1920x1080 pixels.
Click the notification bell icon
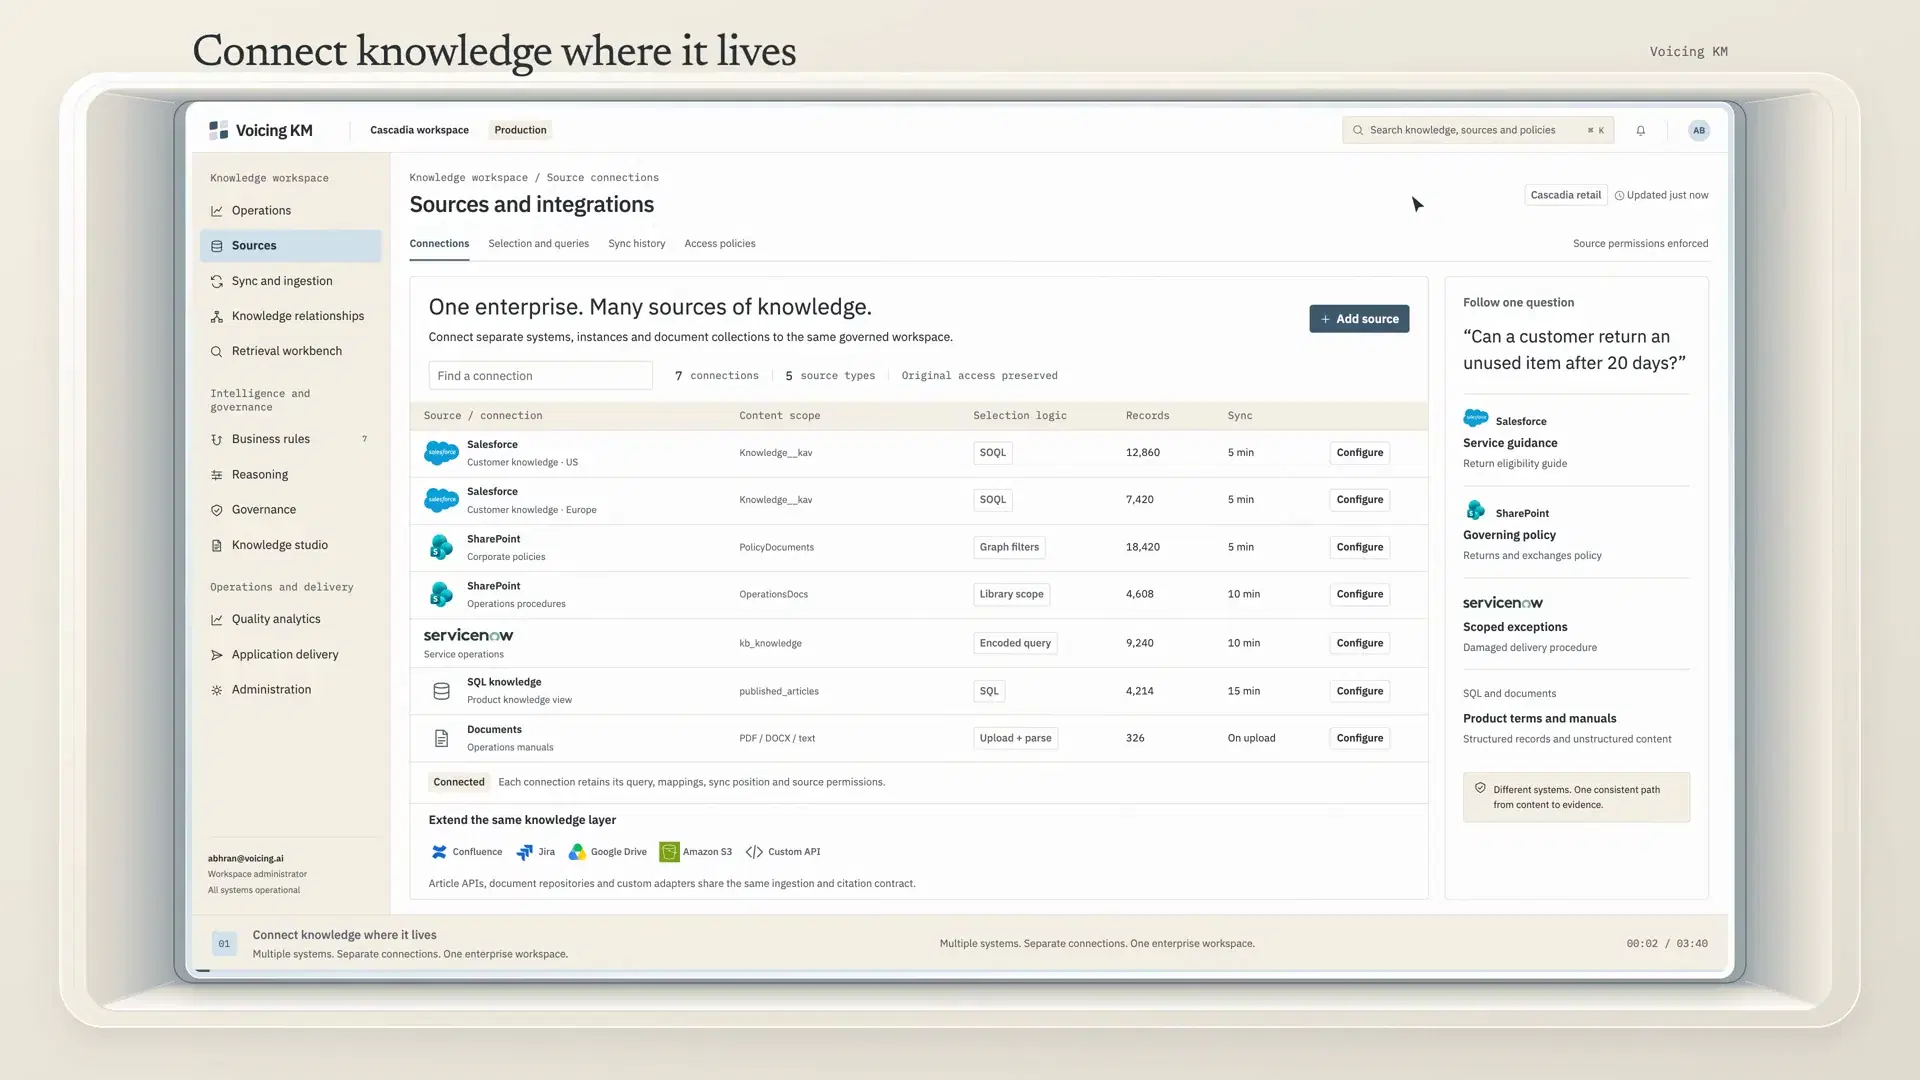(x=1640, y=130)
